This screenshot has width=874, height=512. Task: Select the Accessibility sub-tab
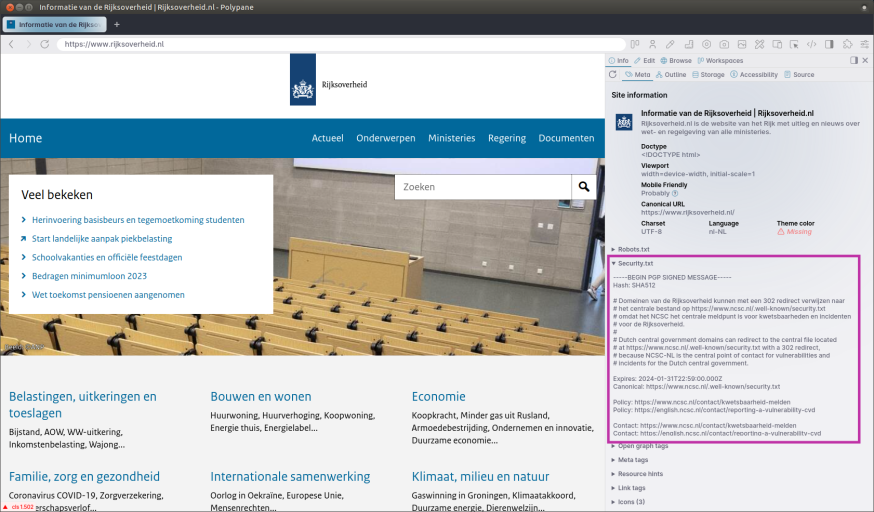[754, 74]
